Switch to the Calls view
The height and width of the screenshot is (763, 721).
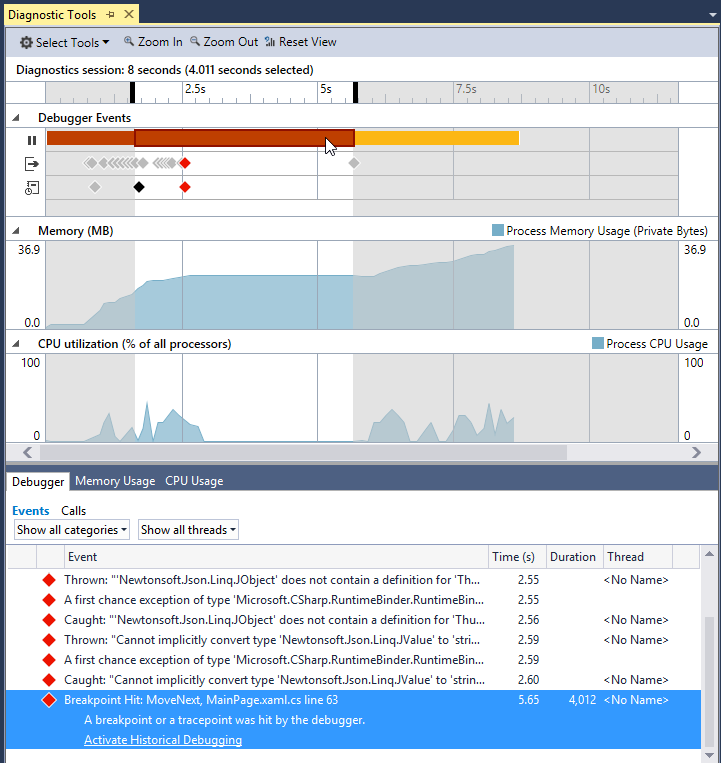(73, 511)
